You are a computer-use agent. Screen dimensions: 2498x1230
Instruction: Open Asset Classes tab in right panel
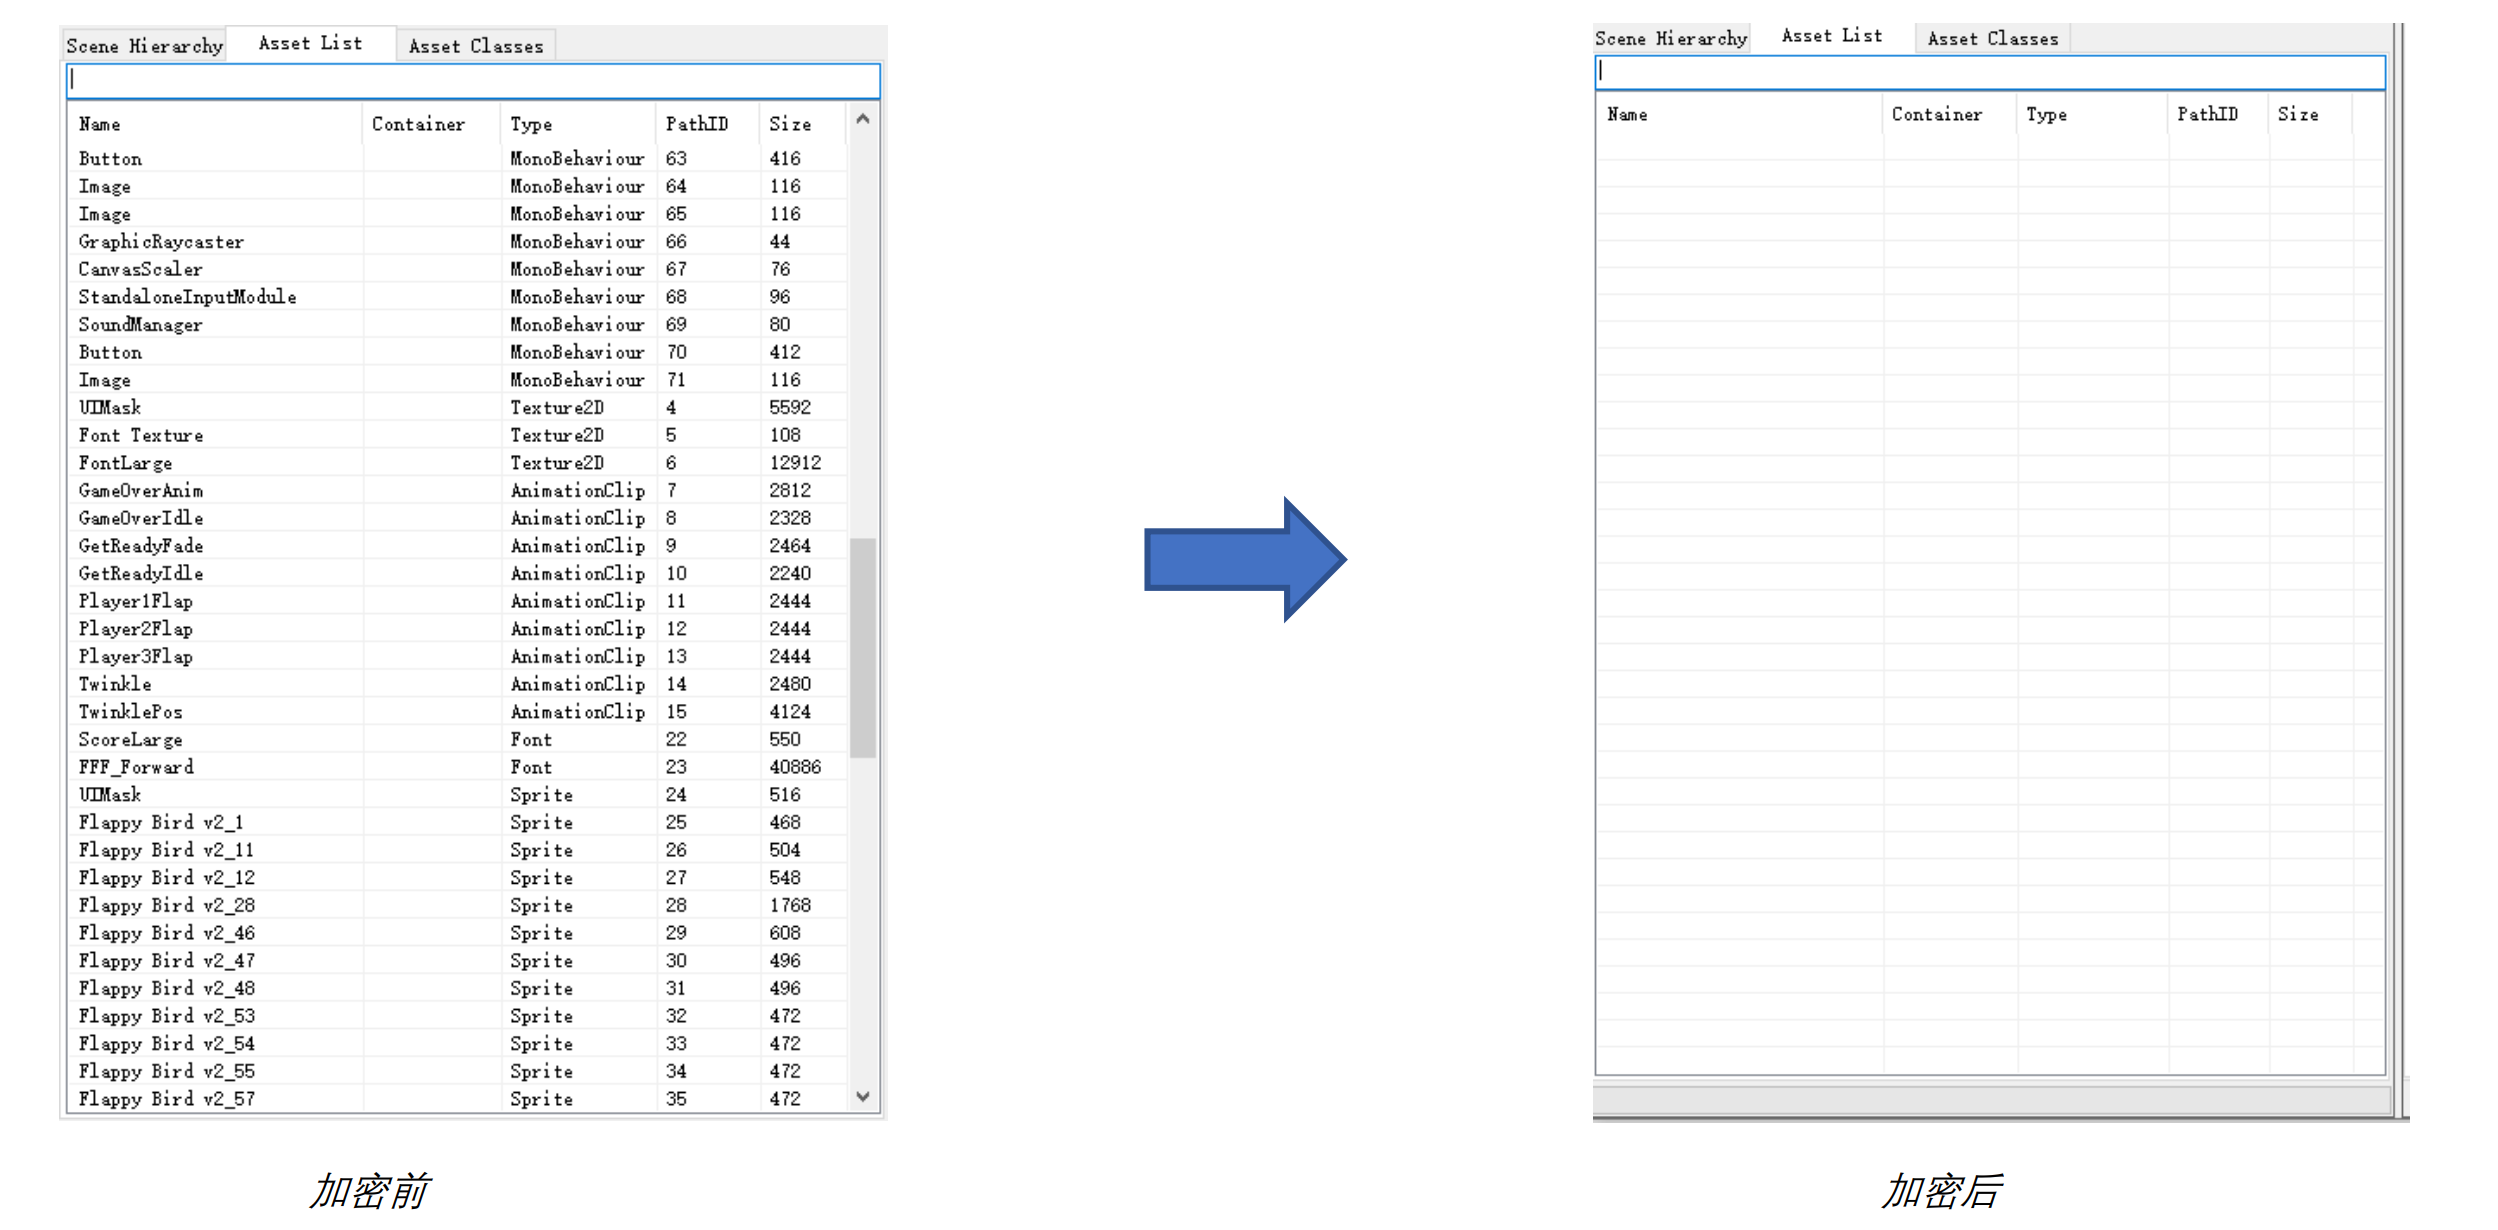tap(1992, 39)
